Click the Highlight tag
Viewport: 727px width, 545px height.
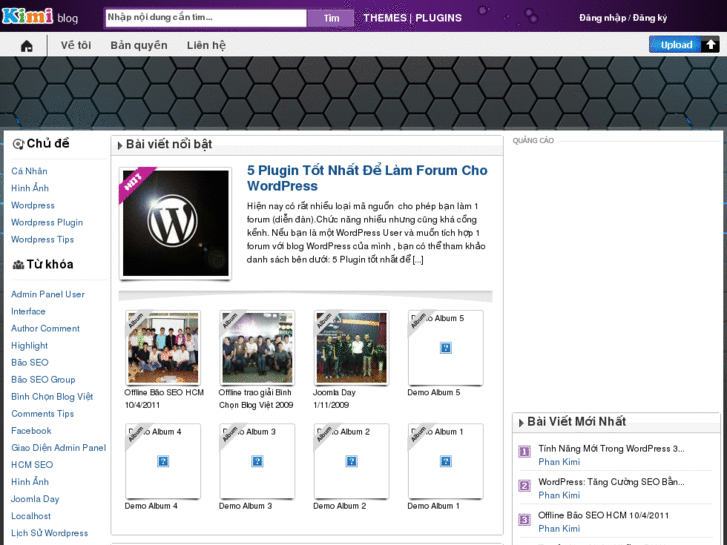point(29,346)
